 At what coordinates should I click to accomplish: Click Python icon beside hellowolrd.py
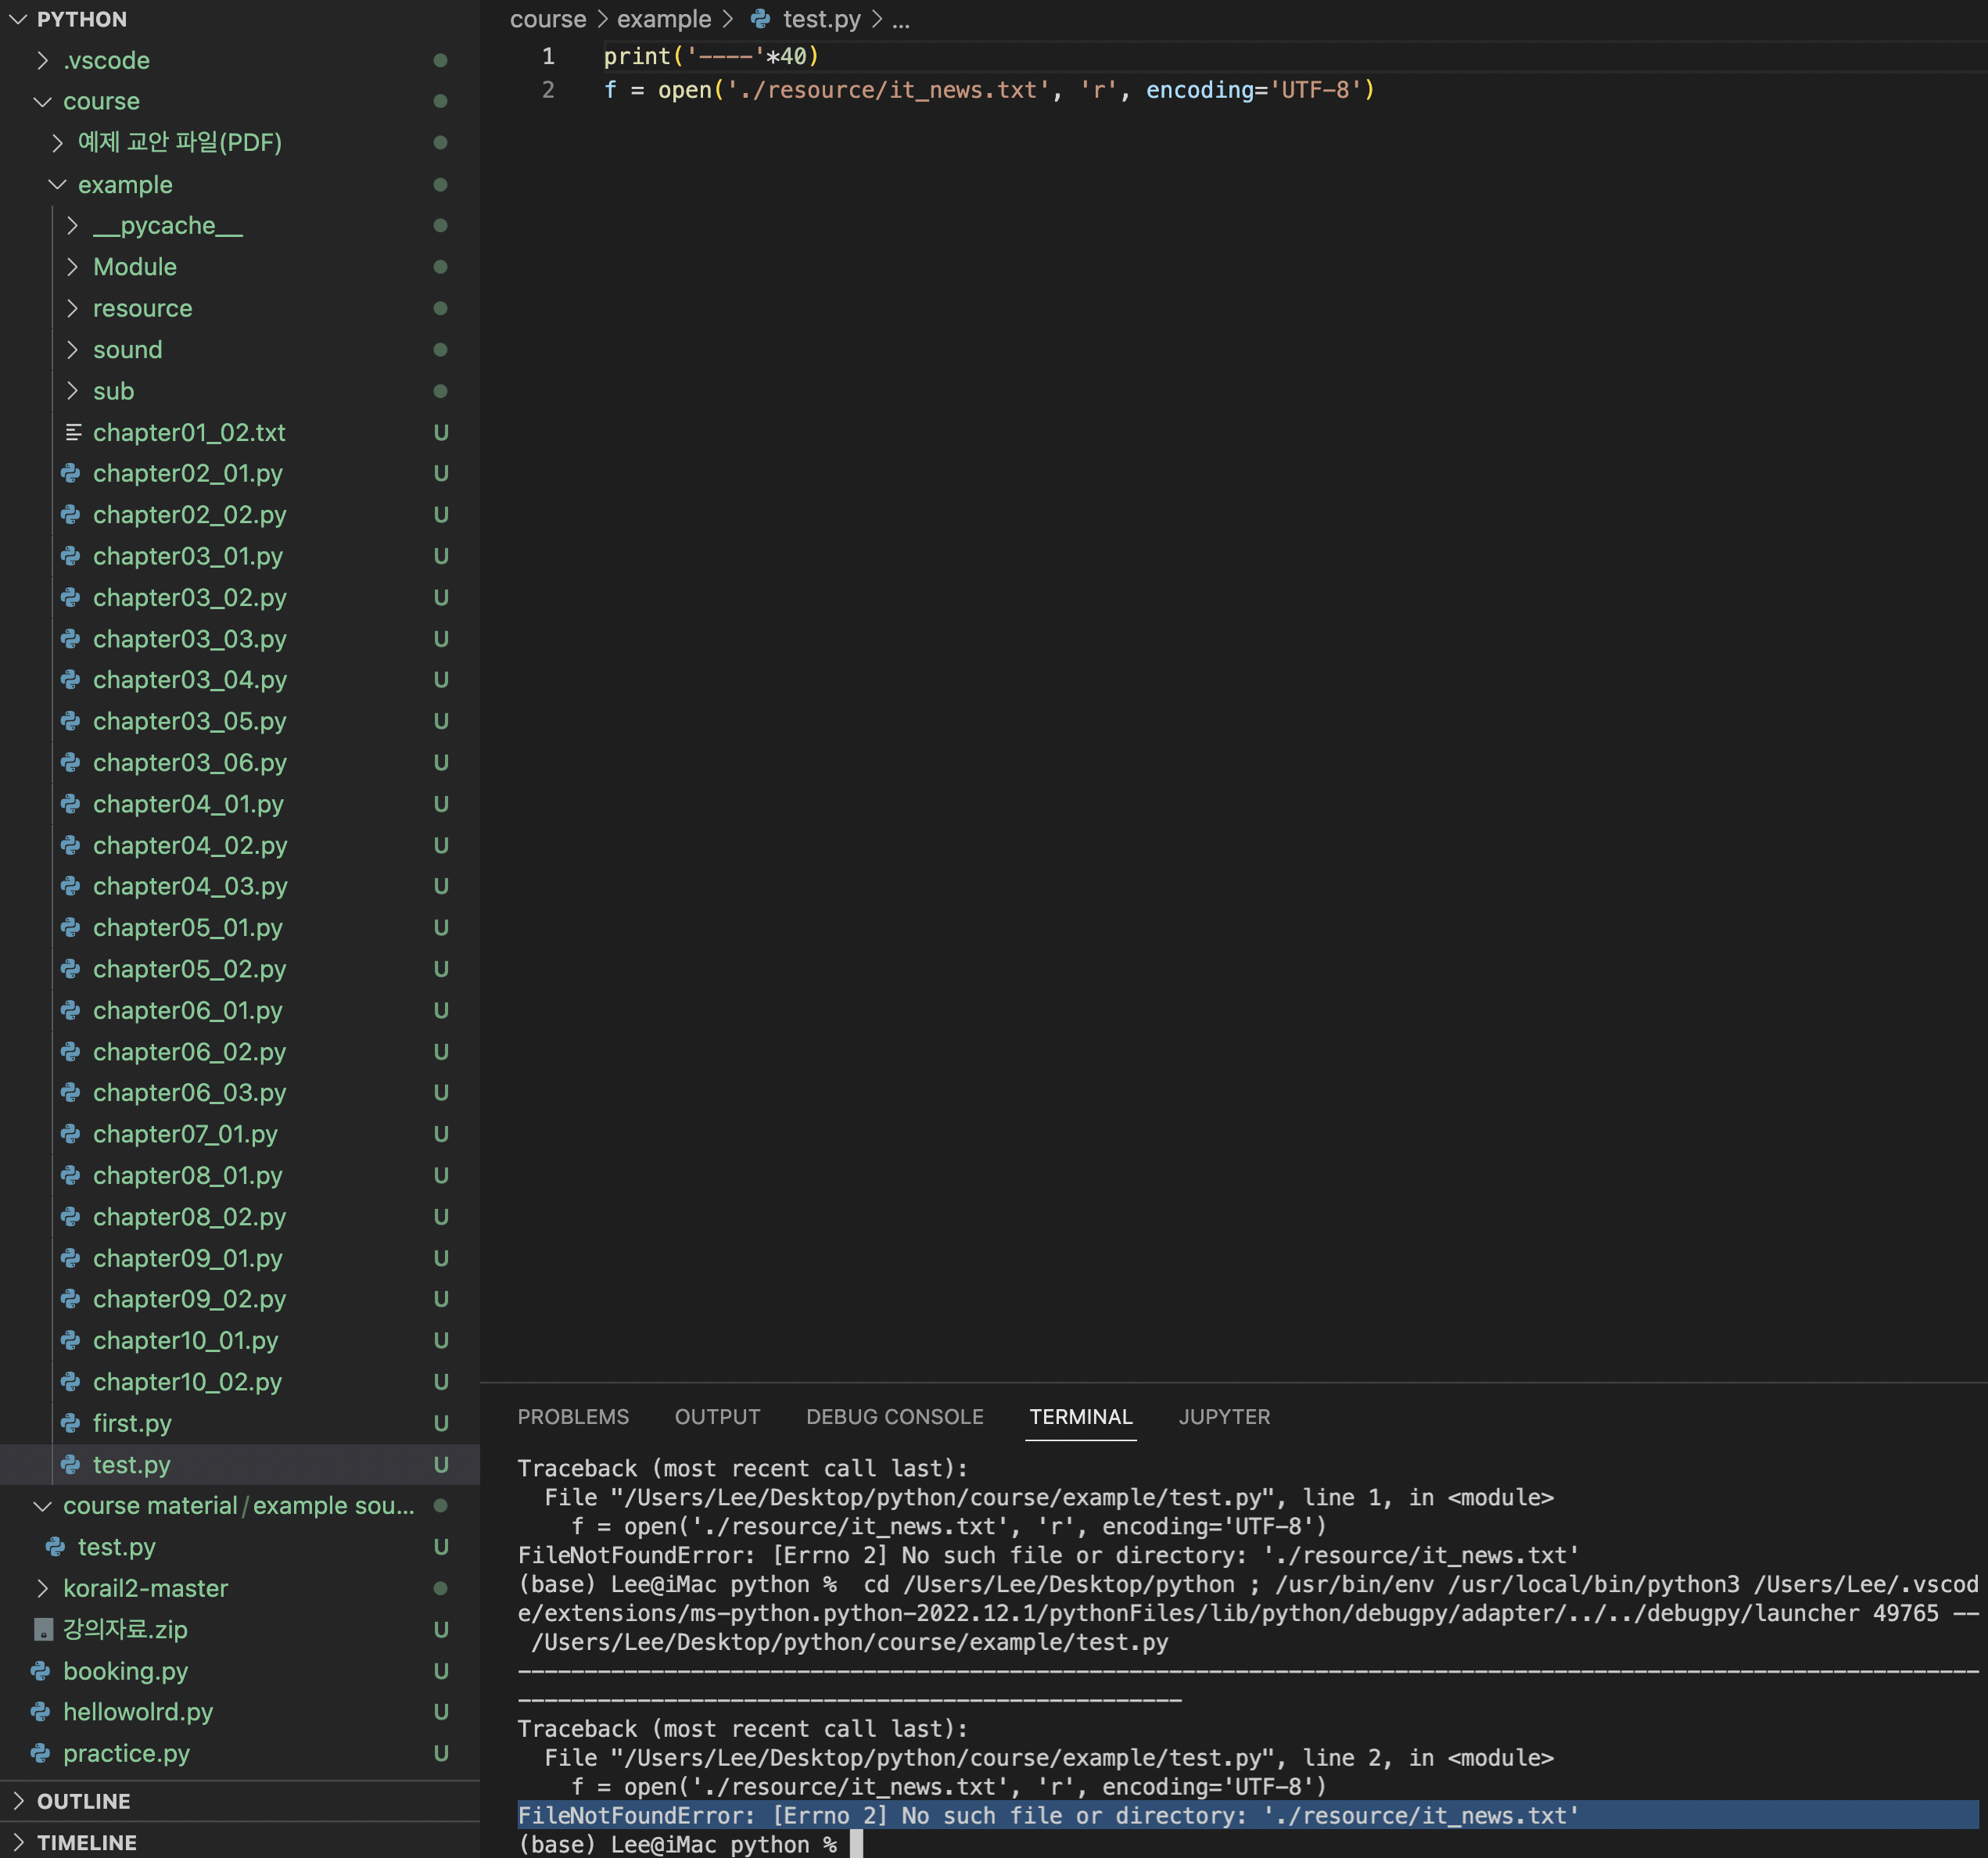click(41, 1711)
